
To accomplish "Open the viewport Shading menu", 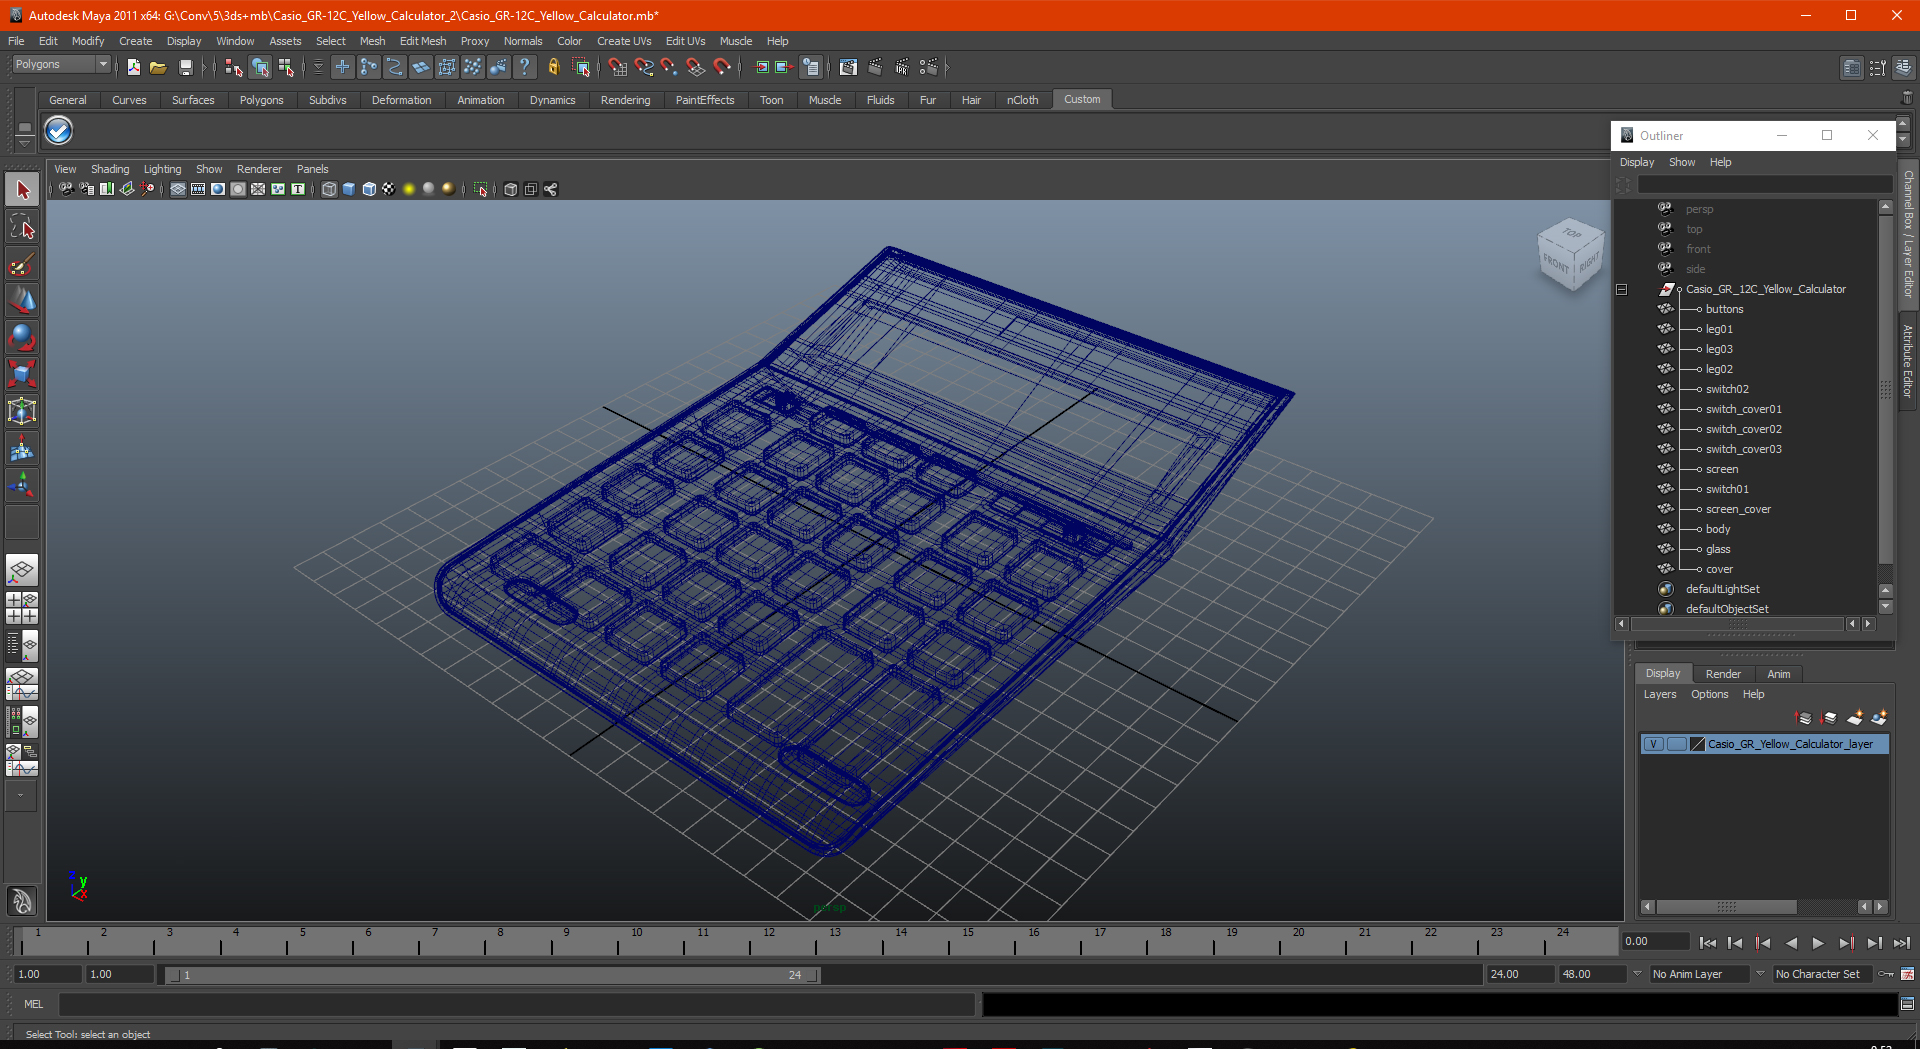I will coord(110,169).
